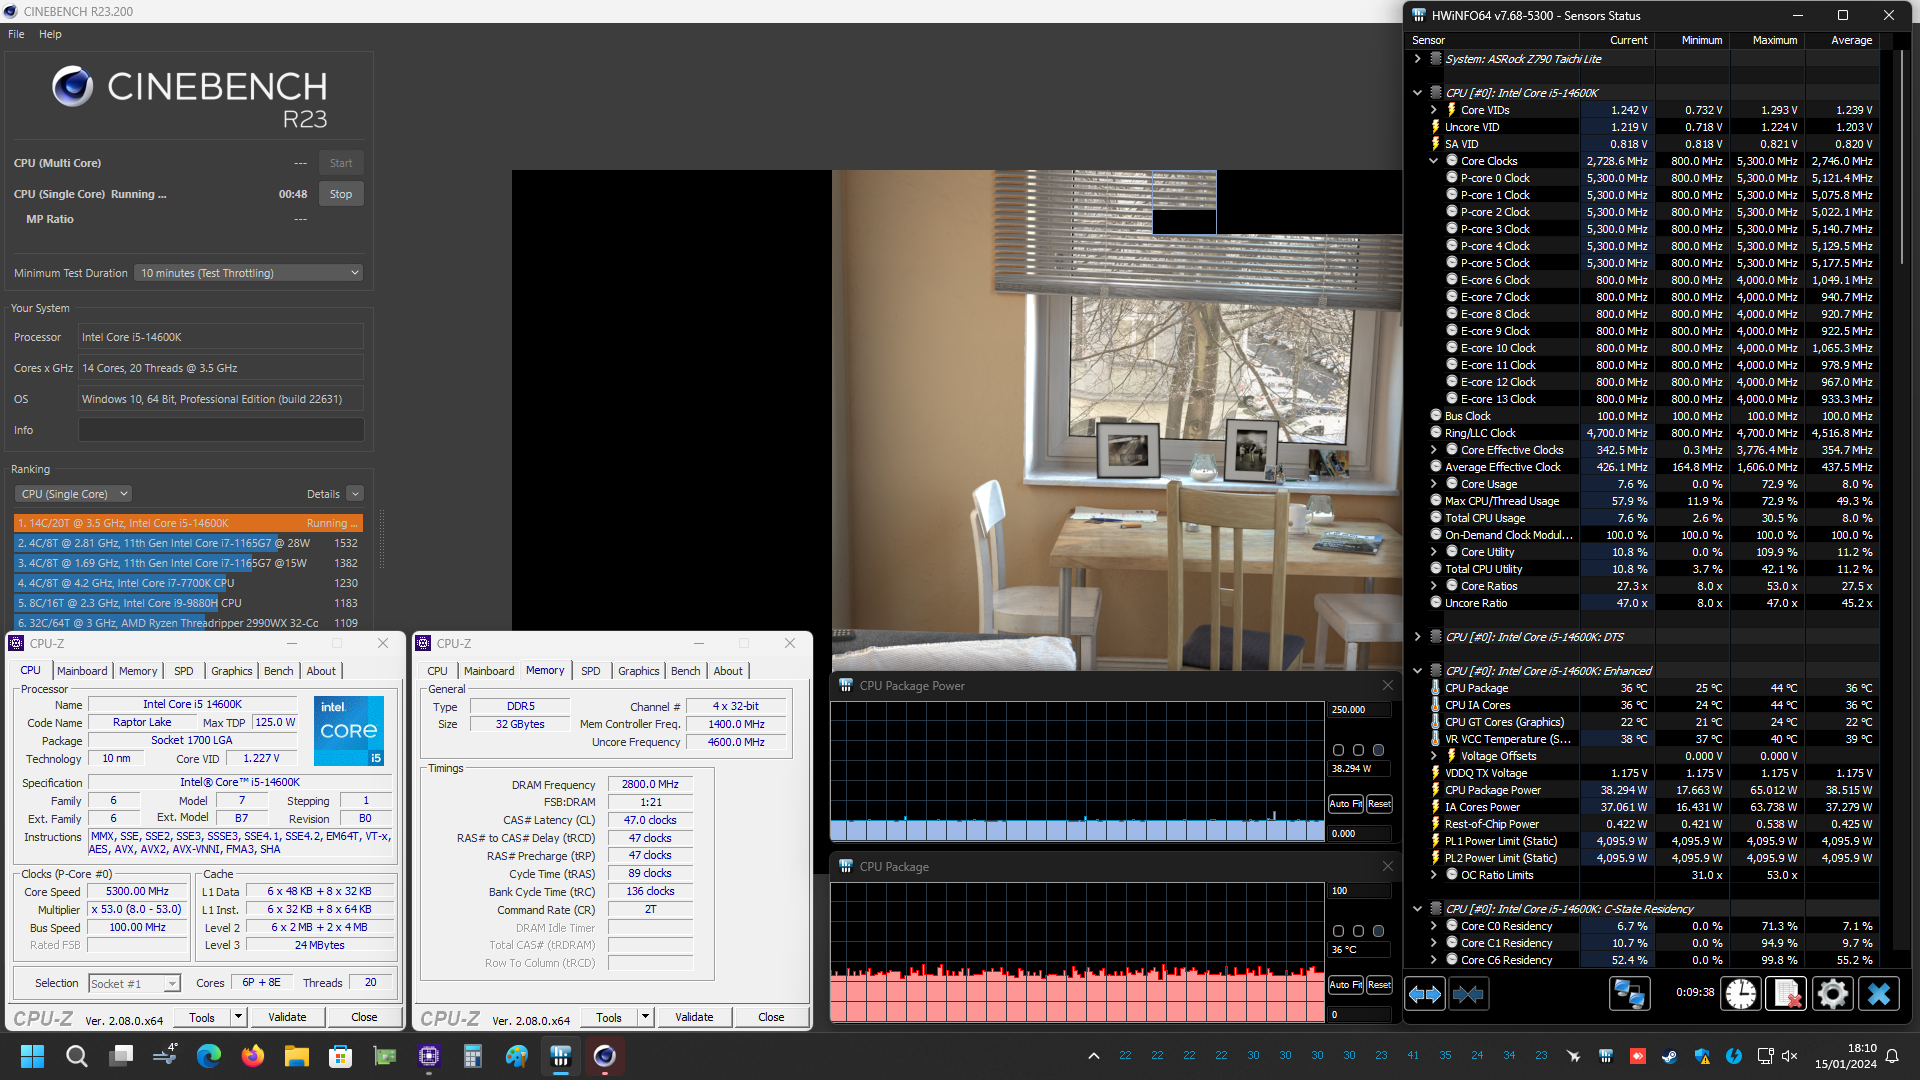The height and width of the screenshot is (1080, 1920).
Task: Open Paint from taskbar
Action: pyautogui.click(x=517, y=1056)
